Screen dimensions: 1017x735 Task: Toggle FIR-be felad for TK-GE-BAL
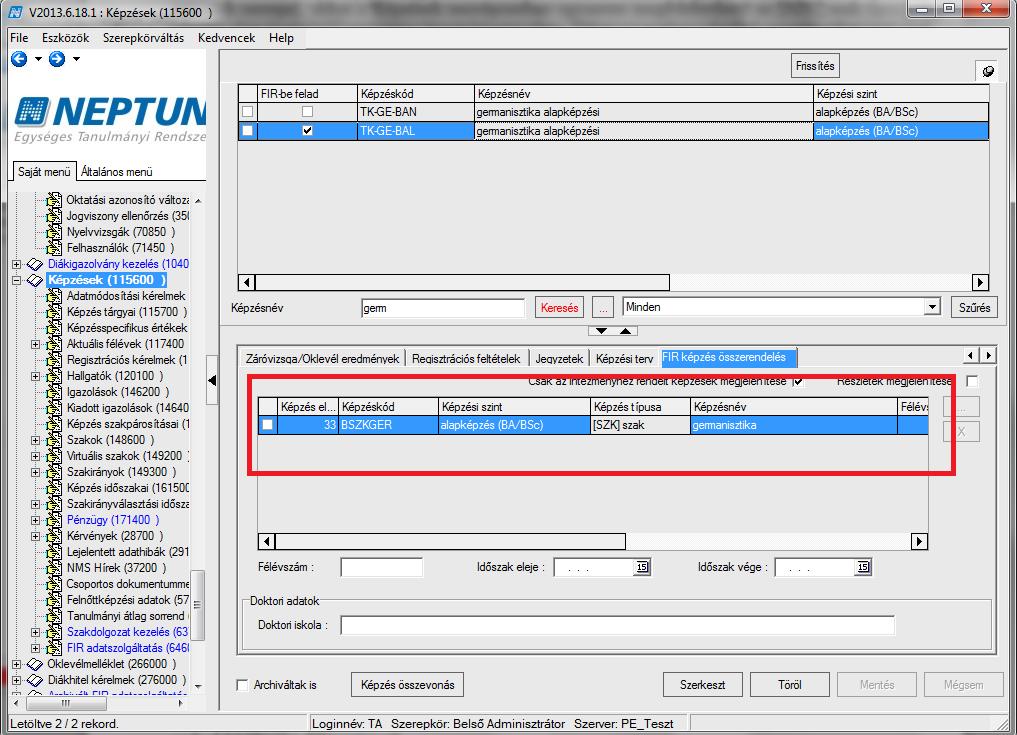pos(307,130)
